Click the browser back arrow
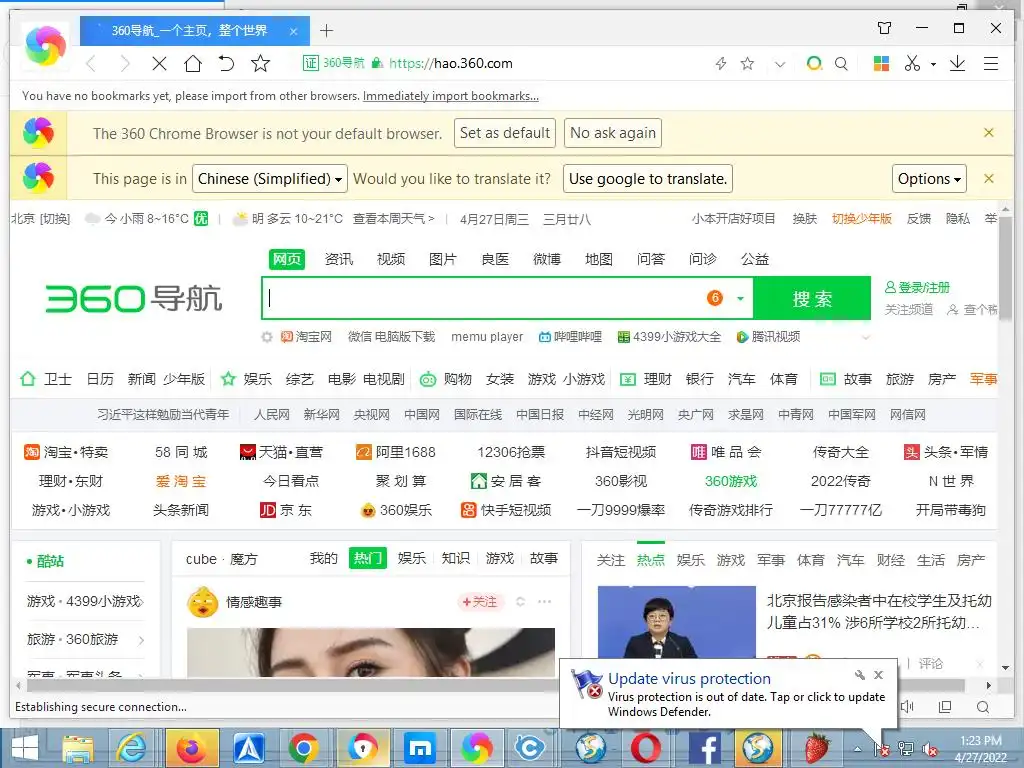1024x768 pixels. pos(91,63)
